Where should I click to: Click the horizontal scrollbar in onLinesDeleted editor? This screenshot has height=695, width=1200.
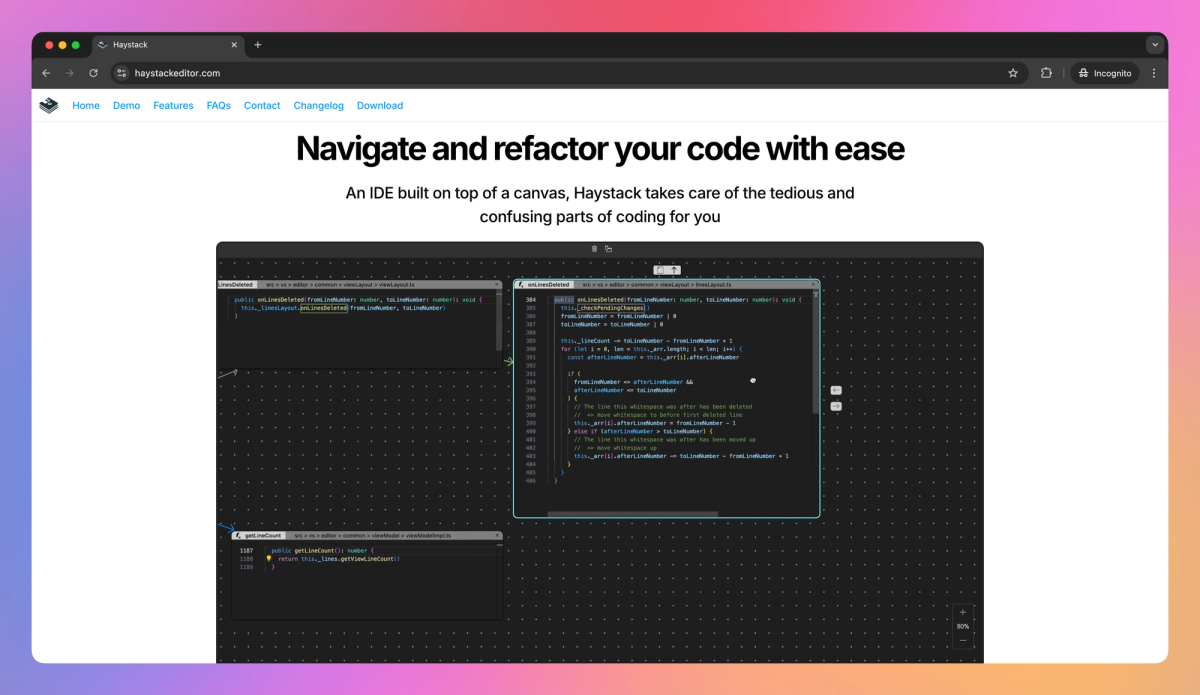[x=632, y=514]
